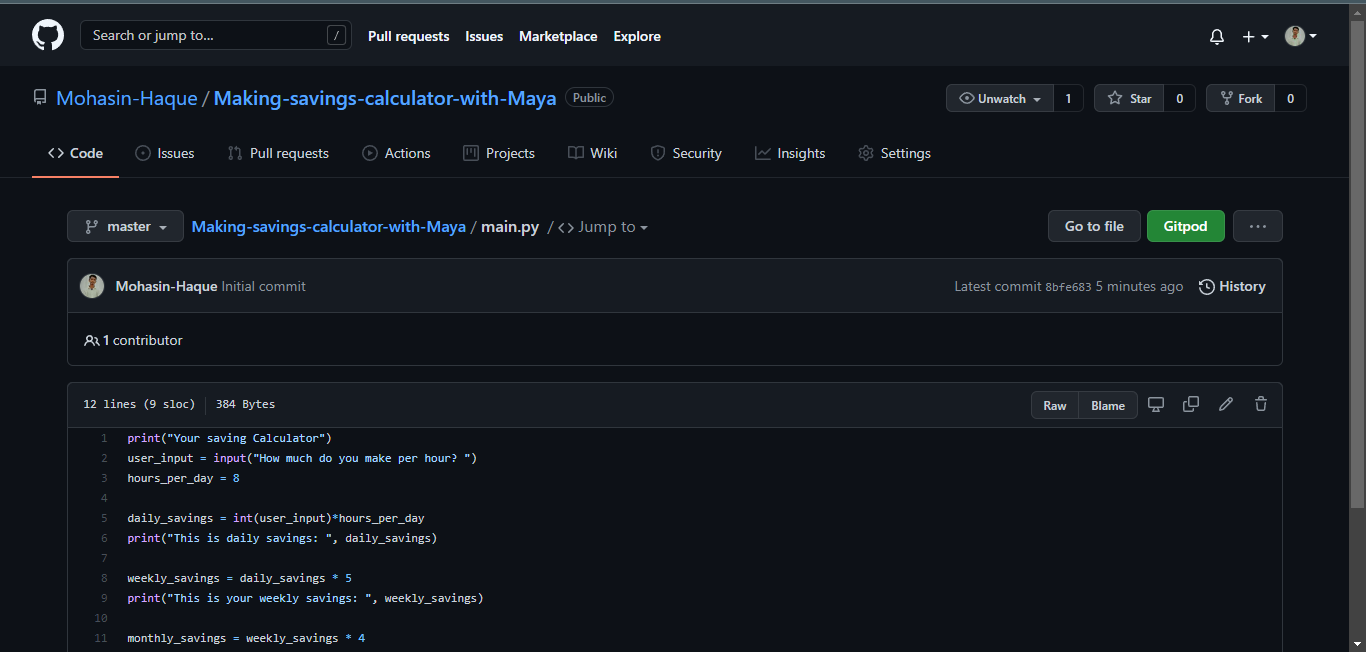The width and height of the screenshot is (1366, 652).
Task: Select line number 11
Action: [x=100, y=638]
